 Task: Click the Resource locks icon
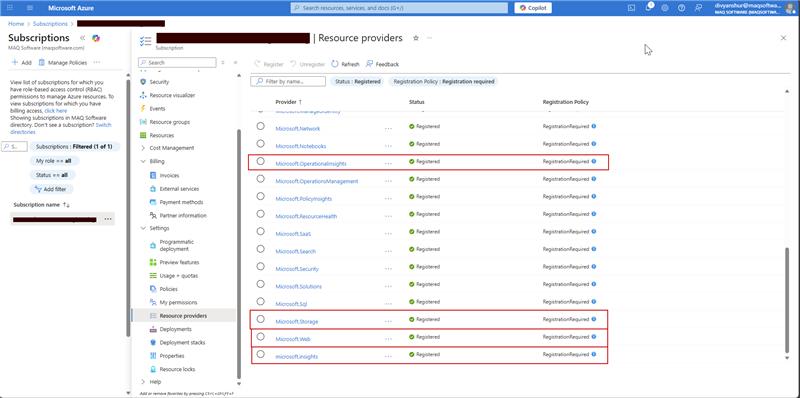click(153, 369)
